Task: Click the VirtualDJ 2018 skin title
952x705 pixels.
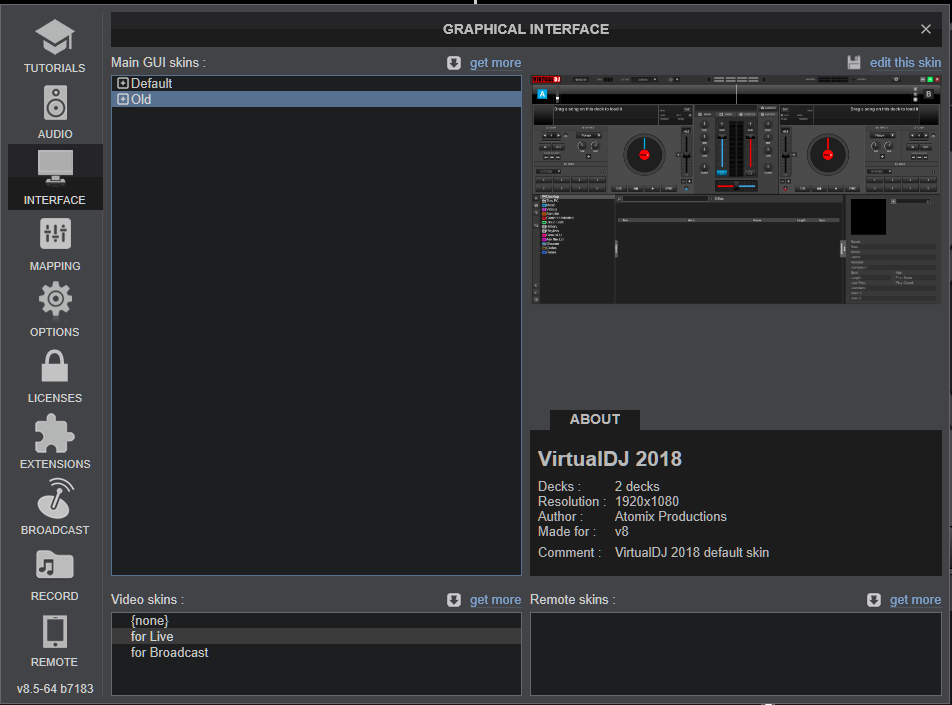Action: click(x=610, y=459)
